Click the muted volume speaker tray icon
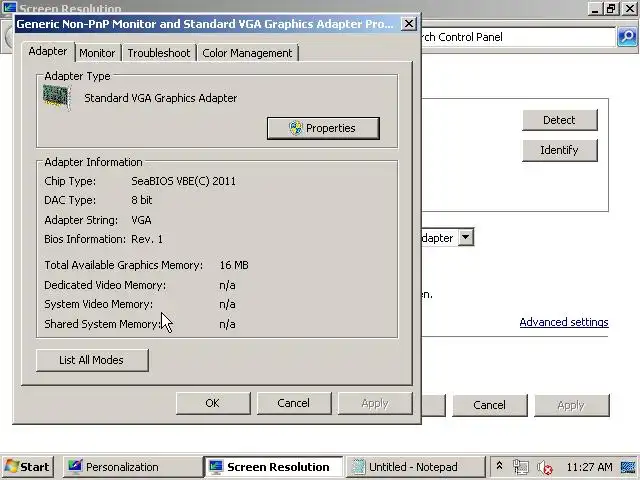The width and height of the screenshot is (640, 480). (x=544, y=467)
